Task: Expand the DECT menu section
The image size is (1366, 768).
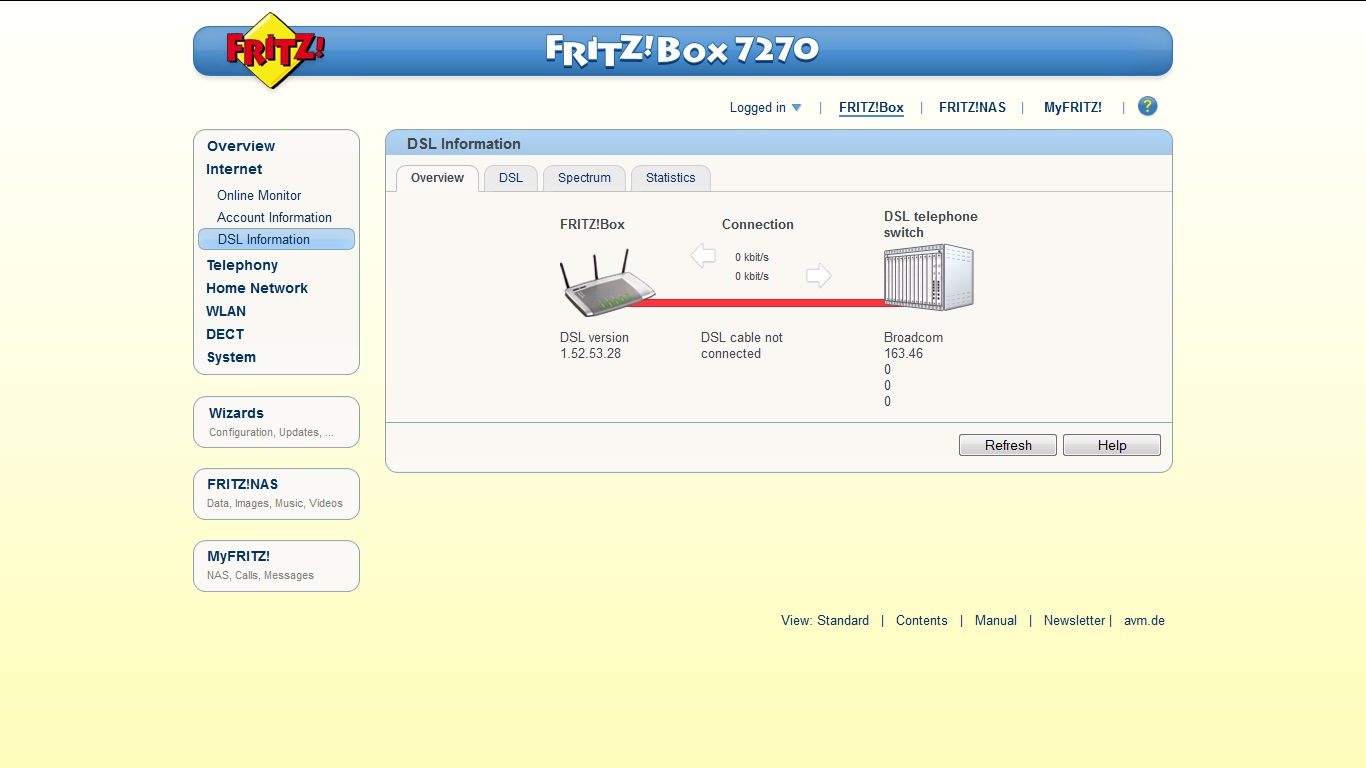Action: tap(225, 334)
